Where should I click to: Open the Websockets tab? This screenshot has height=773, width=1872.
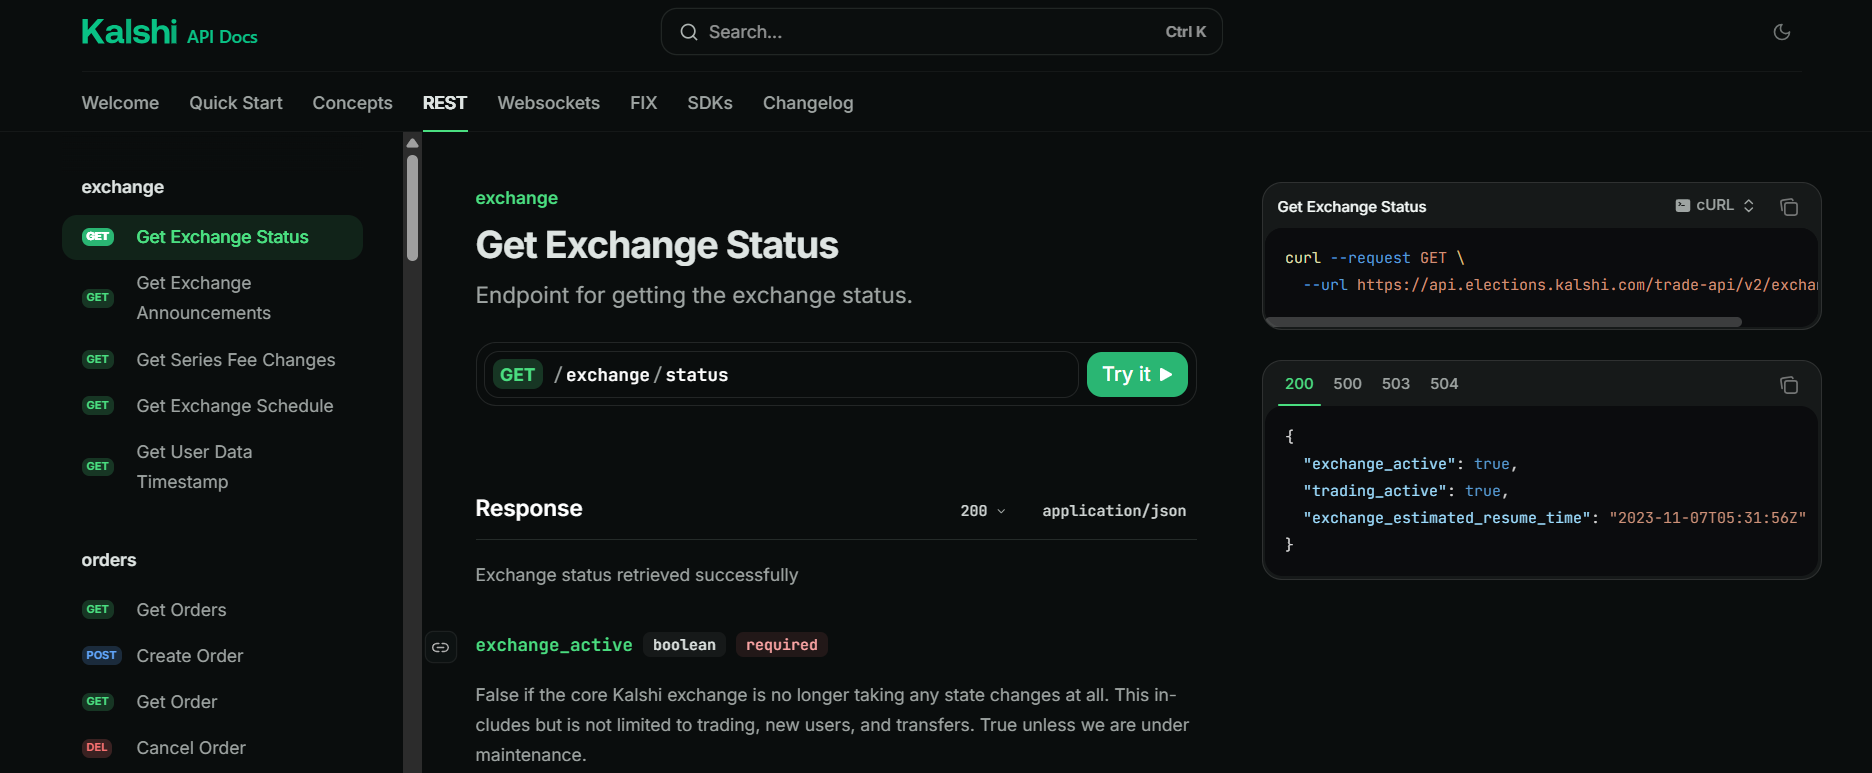point(549,103)
